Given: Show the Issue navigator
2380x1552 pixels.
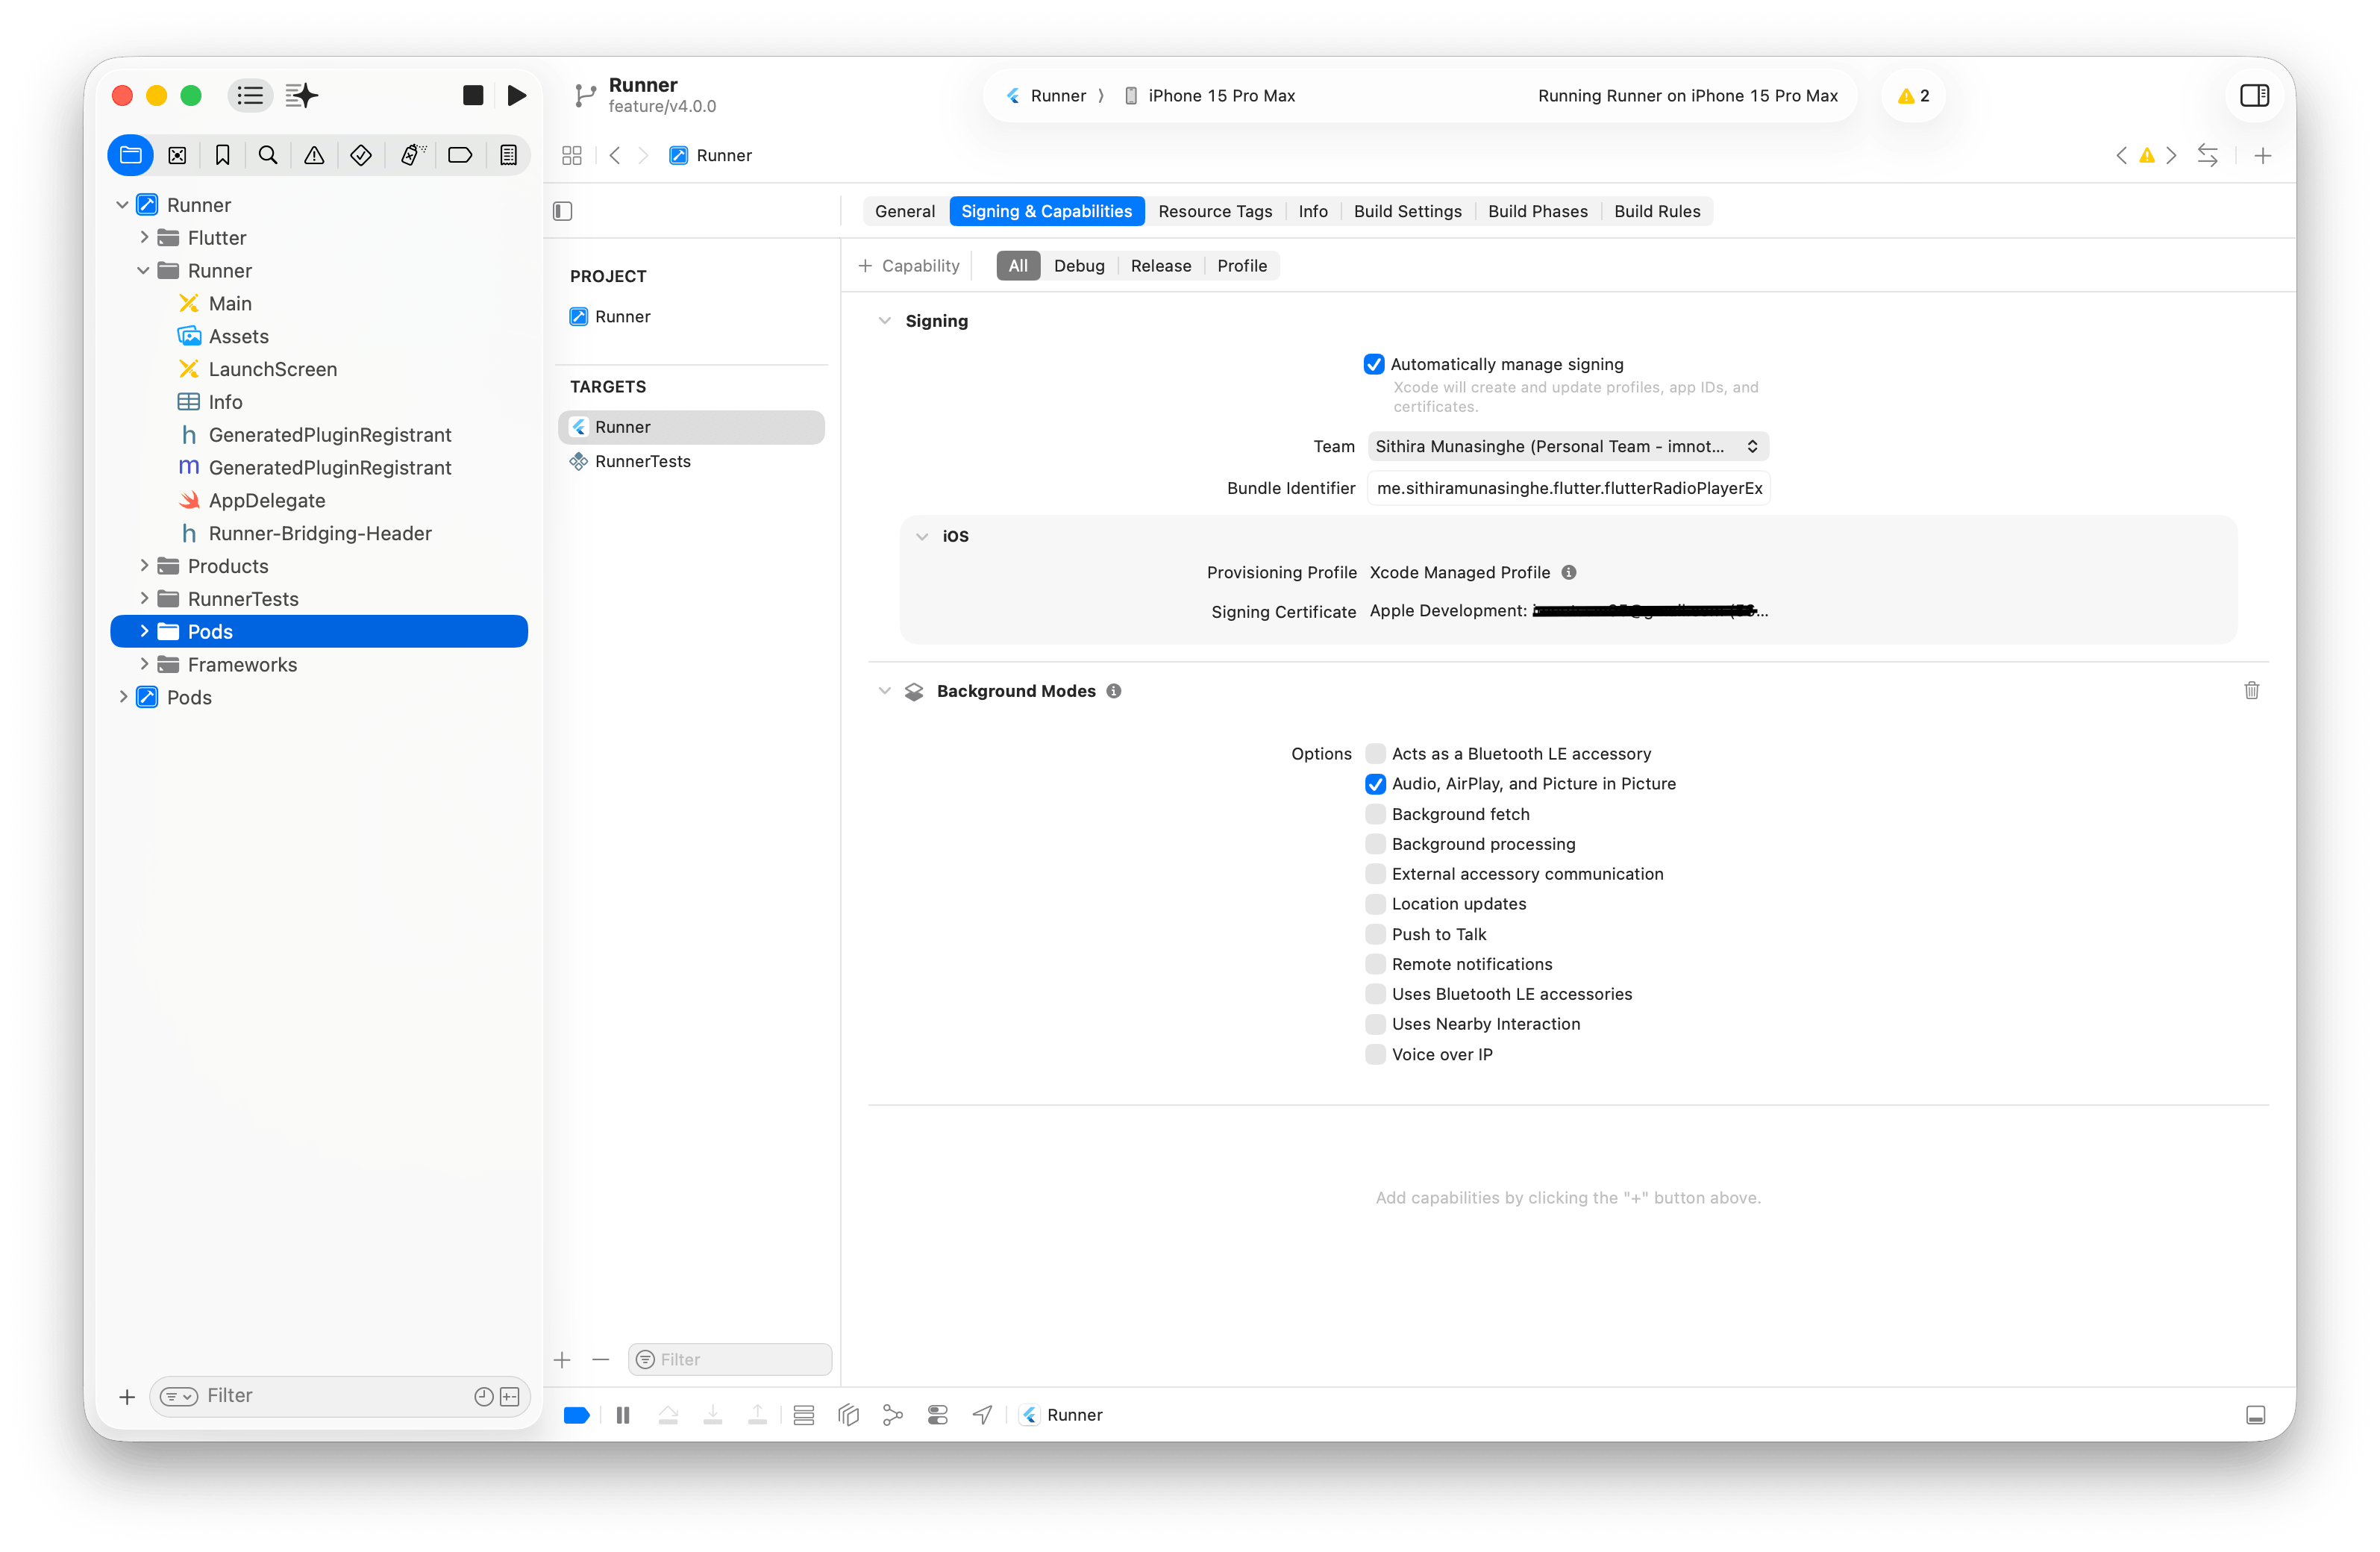Looking at the screenshot, I should (314, 155).
